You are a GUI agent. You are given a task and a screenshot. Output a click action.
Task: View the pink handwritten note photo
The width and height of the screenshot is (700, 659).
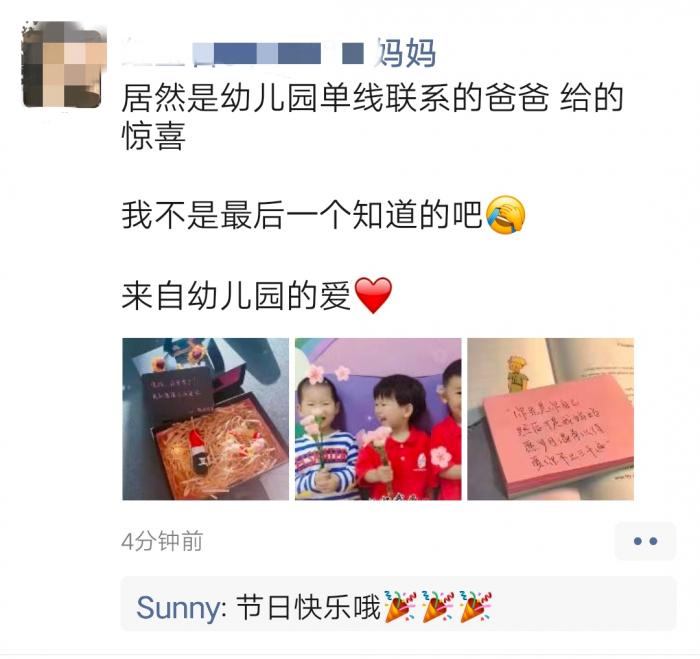coord(550,419)
